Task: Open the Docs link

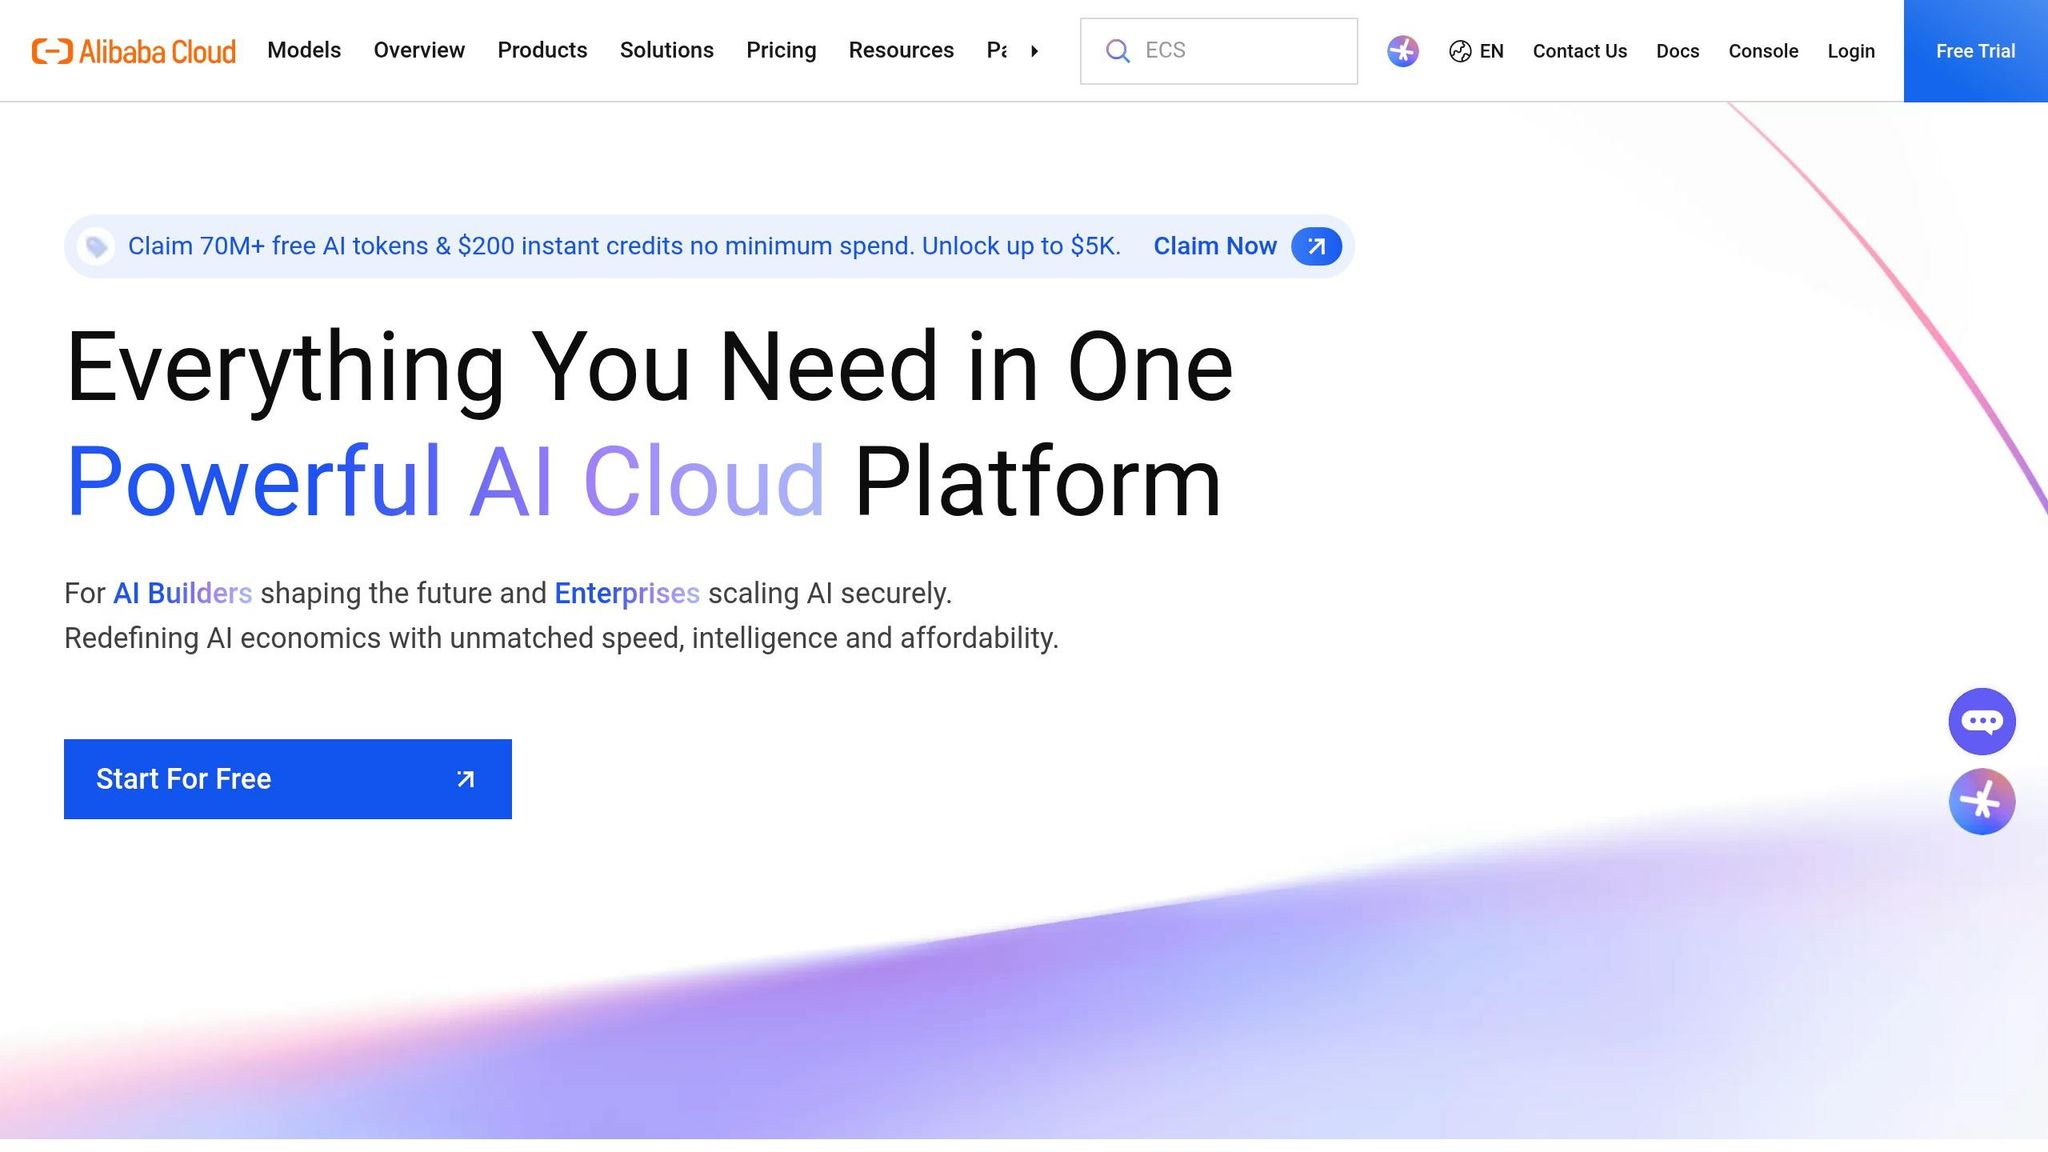Action: point(1677,51)
